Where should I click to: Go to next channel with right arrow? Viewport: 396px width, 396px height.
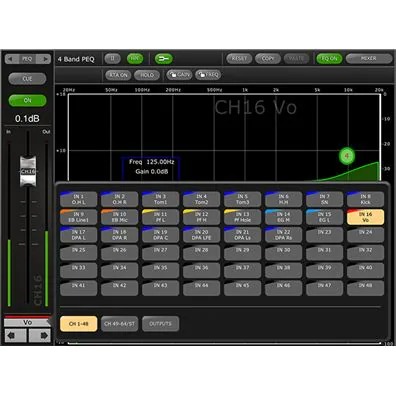click(x=39, y=335)
